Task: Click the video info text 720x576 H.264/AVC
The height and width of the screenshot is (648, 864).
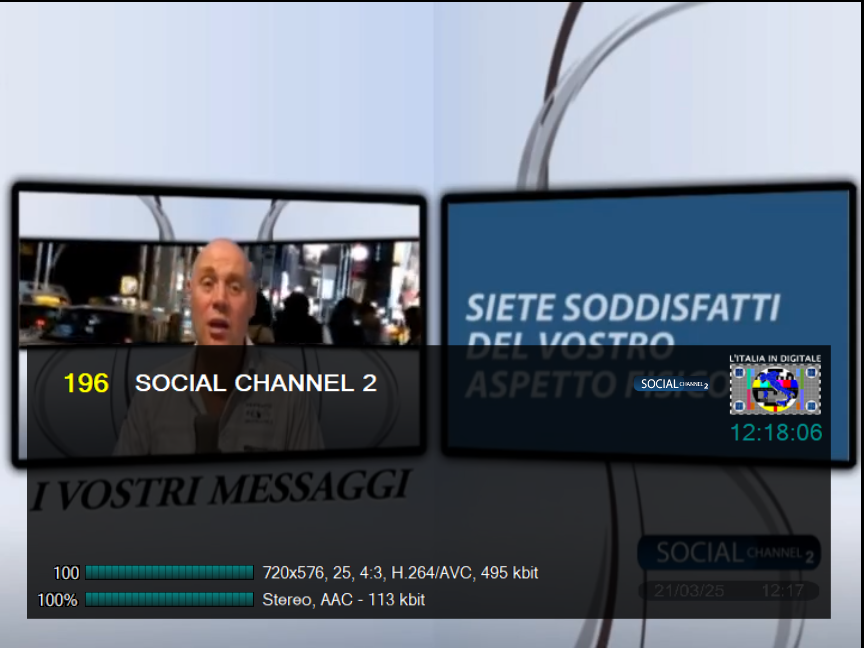Action: point(400,573)
